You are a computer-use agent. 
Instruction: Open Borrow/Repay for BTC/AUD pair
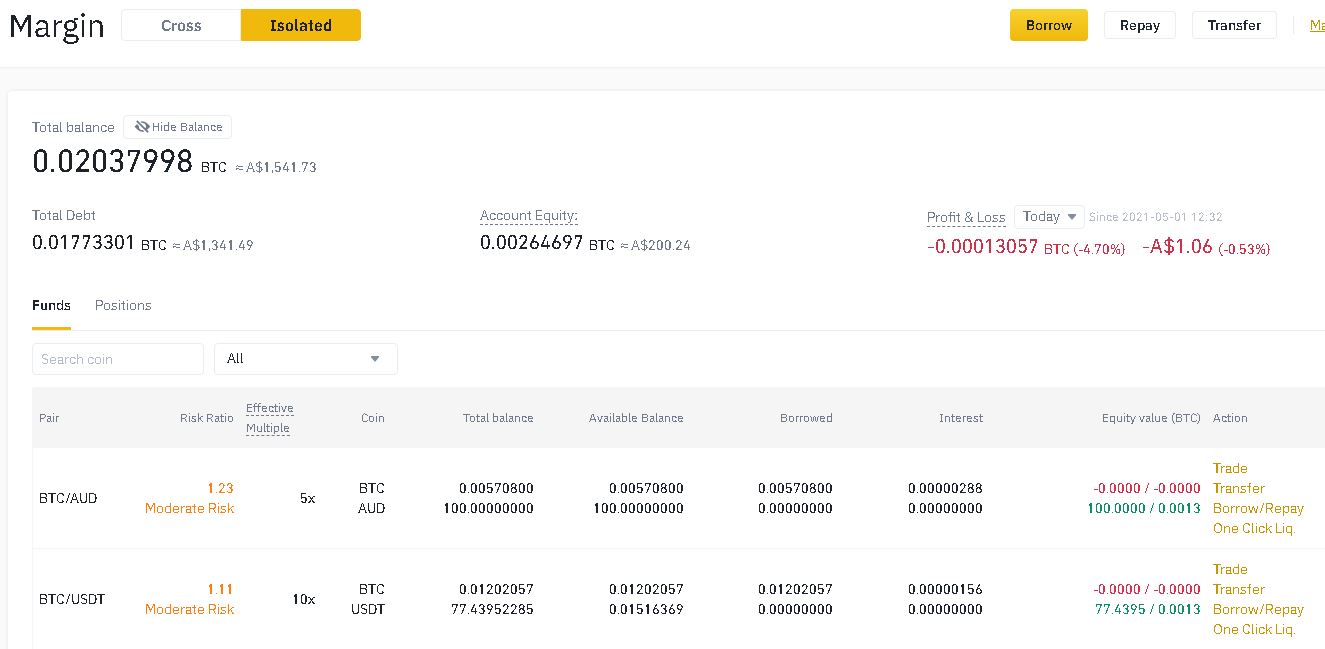click(x=1258, y=508)
